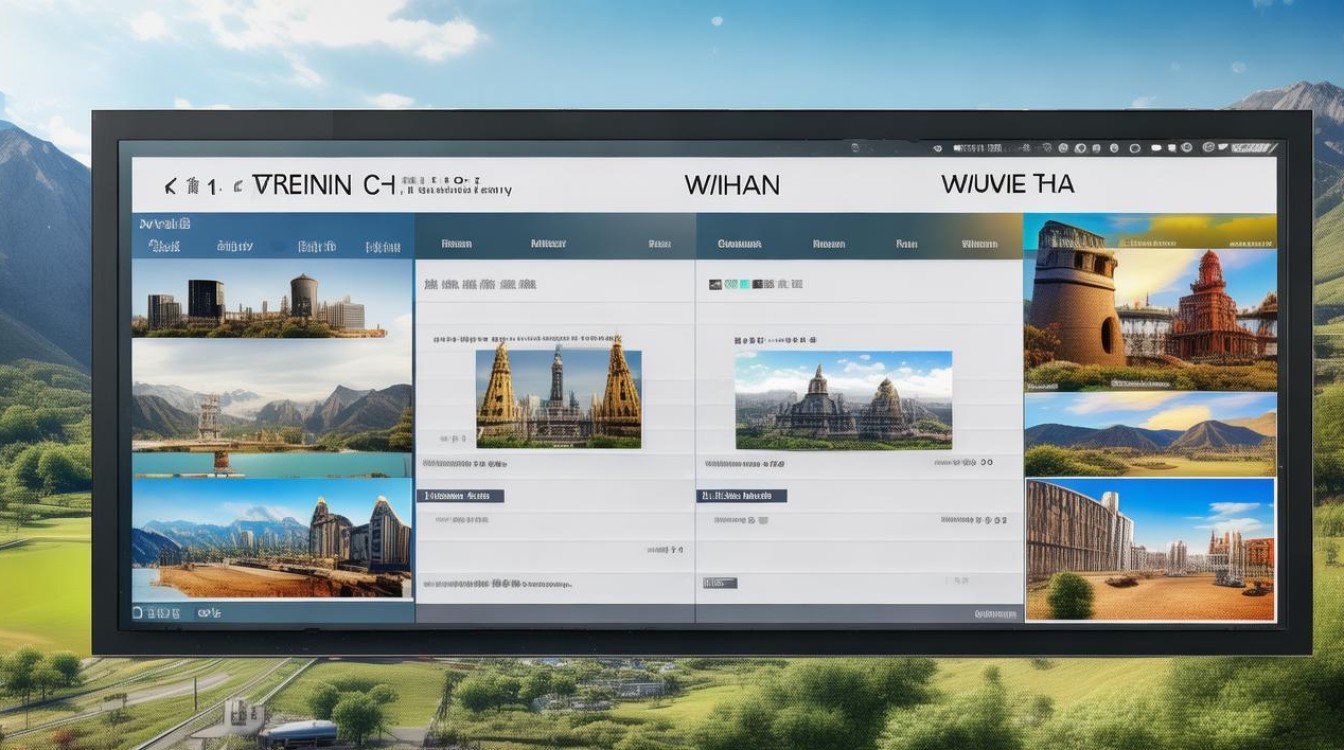Select the VREININ CH heading
Viewport: 1344px width, 750px height.
[x=323, y=185]
